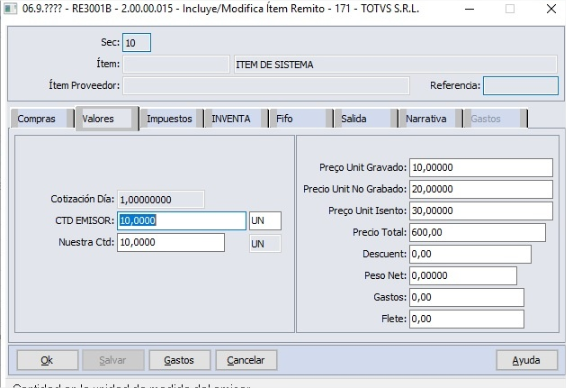Focus the Gastos amount field
566x388 pixels.
466,297
